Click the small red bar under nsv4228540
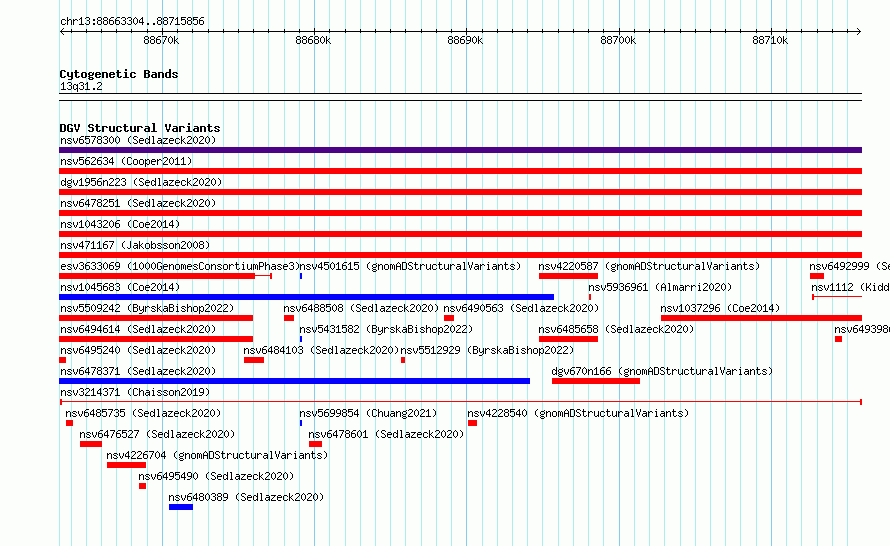Viewport: 890px width, 546px height. (472, 423)
